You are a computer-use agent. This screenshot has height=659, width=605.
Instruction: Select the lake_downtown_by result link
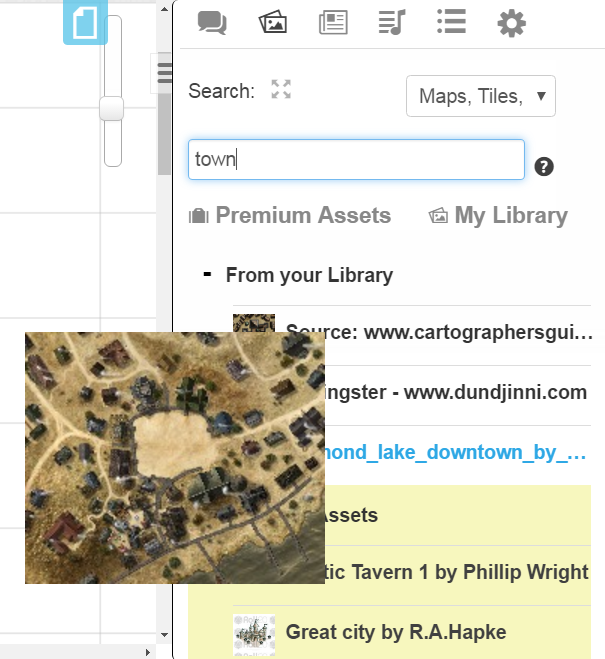pos(455,453)
